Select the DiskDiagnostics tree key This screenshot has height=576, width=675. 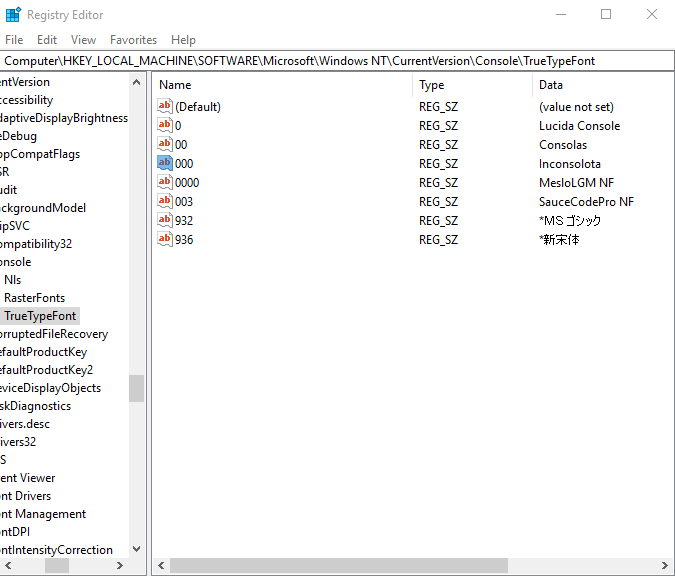35,406
